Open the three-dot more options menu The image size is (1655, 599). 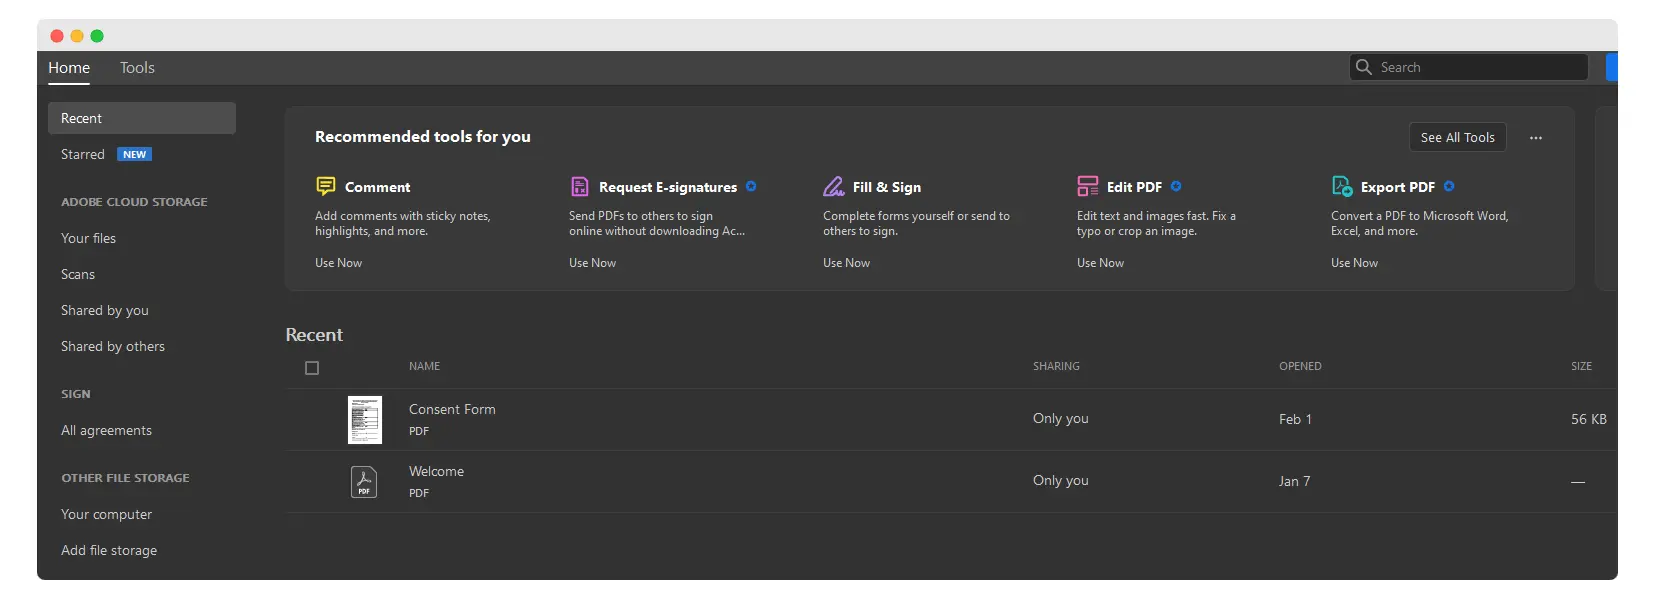pyautogui.click(x=1536, y=138)
